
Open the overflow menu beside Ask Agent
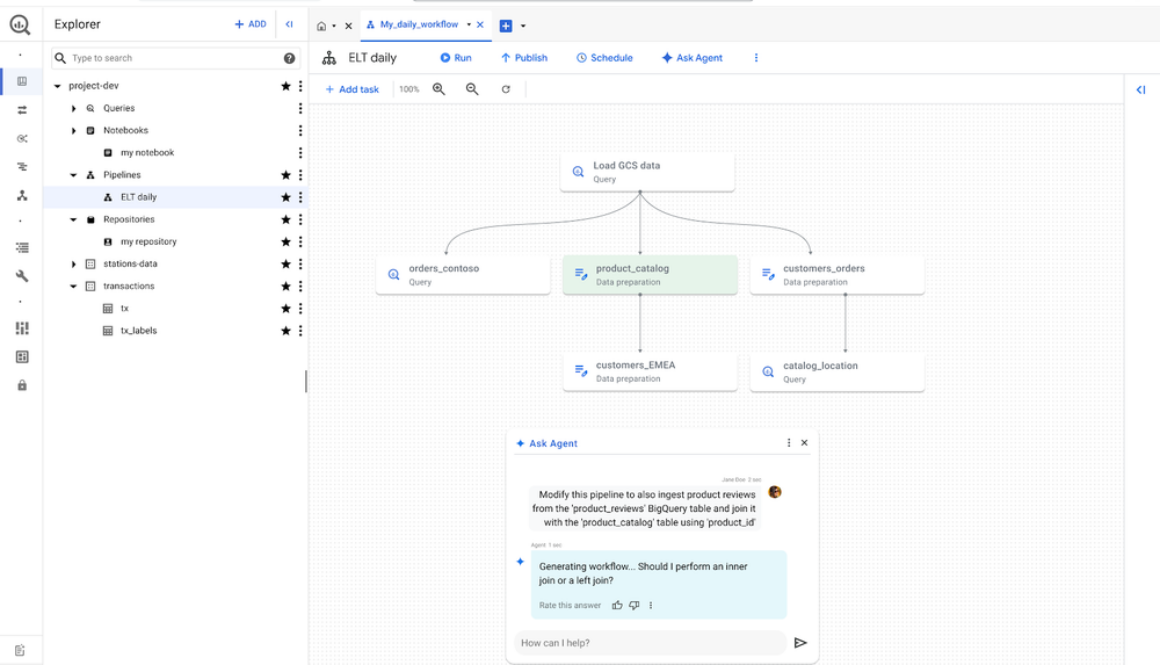click(756, 57)
